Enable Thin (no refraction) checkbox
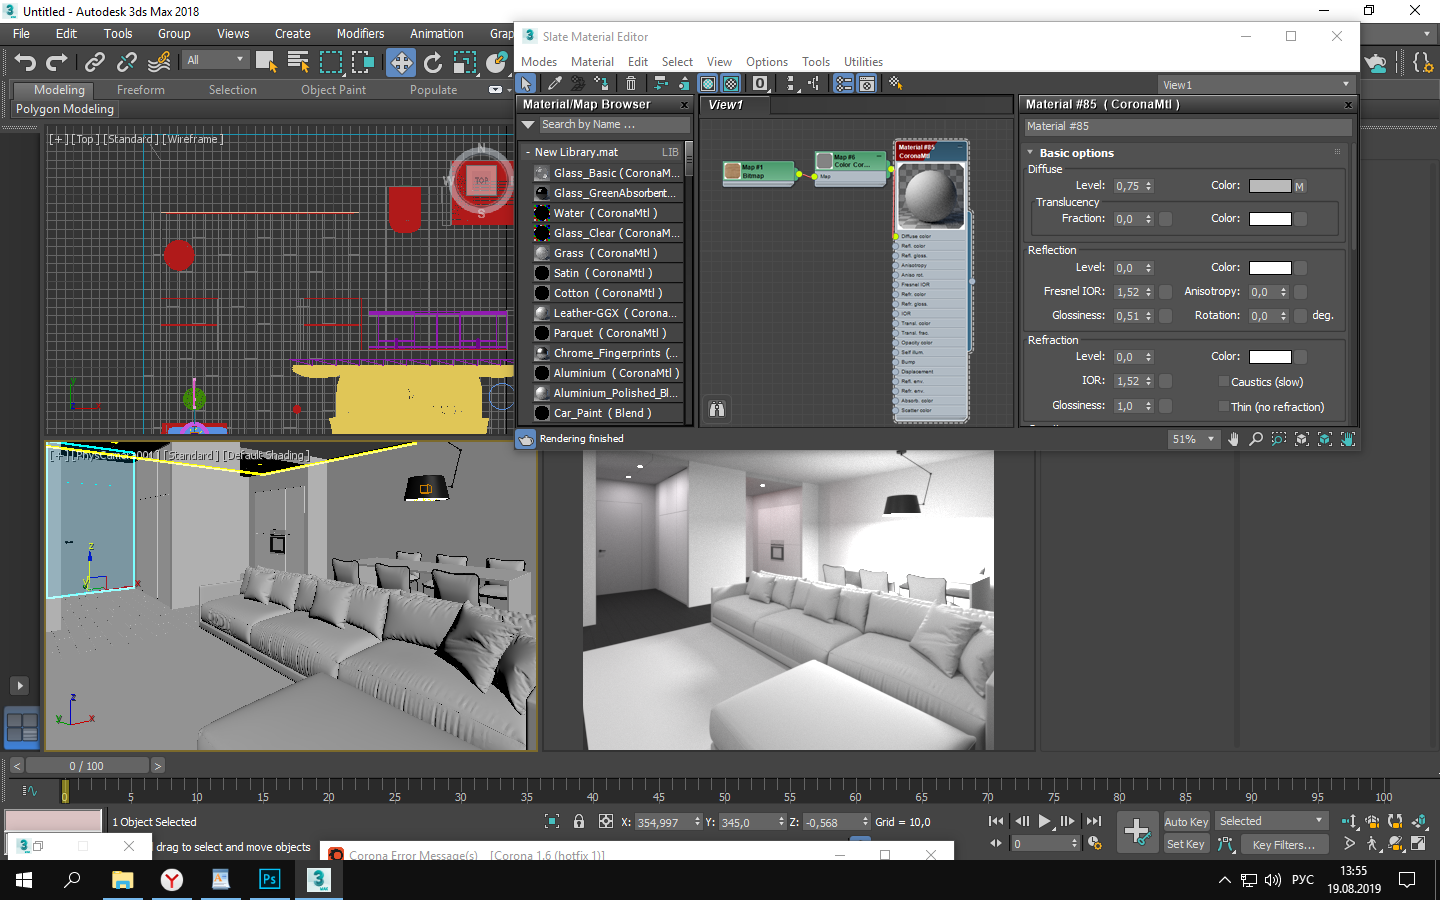1440x900 pixels. coord(1224,406)
